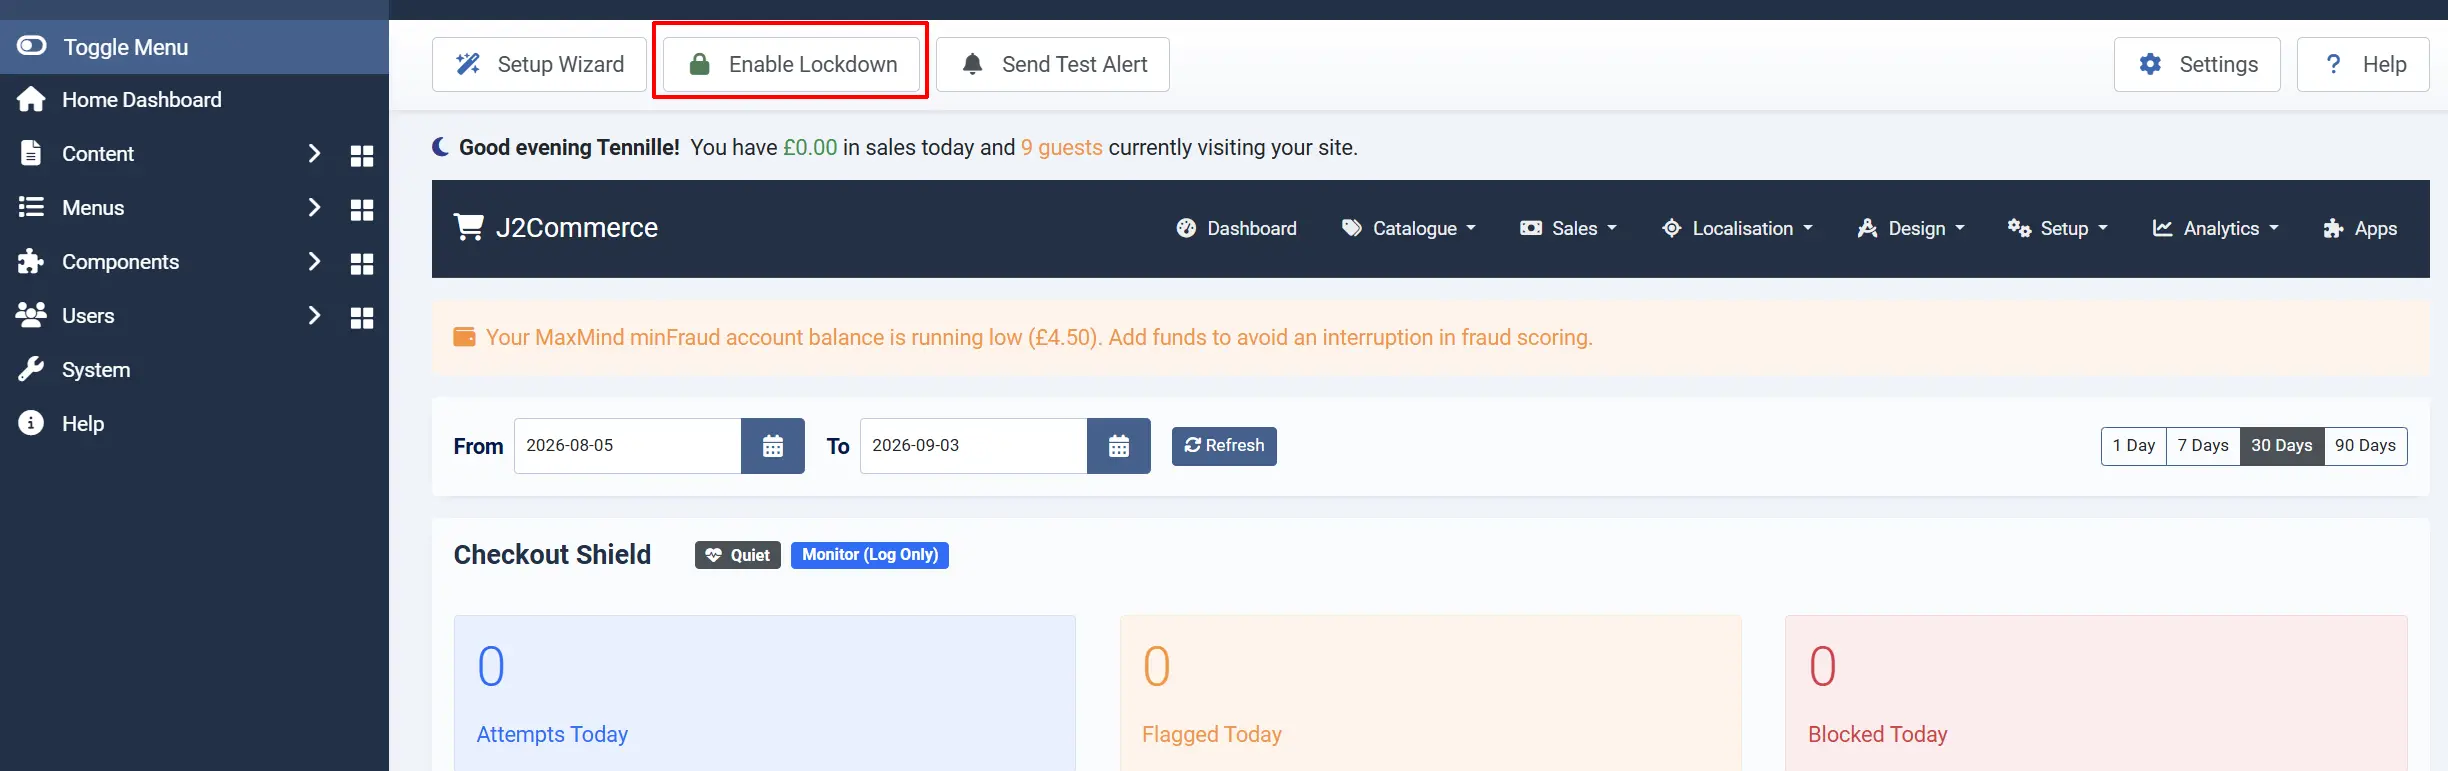Expand the Components submenu chevron
This screenshot has height=771, width=2448.
(314, 261)
